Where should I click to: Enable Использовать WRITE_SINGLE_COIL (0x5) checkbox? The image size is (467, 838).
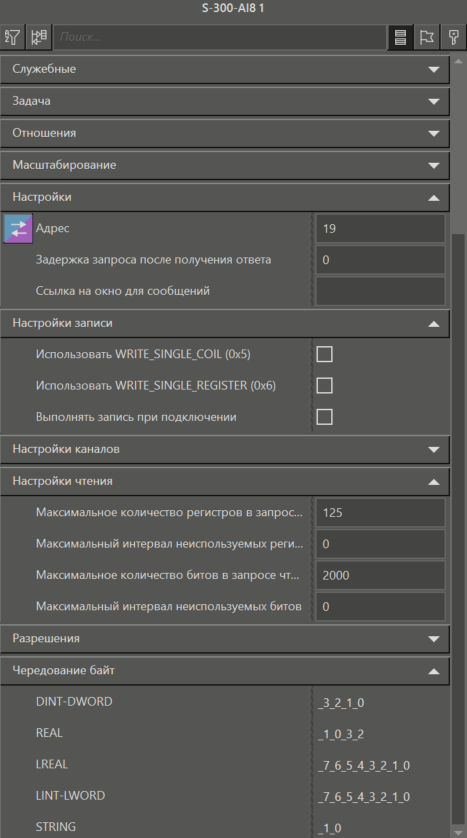(324, 354)
